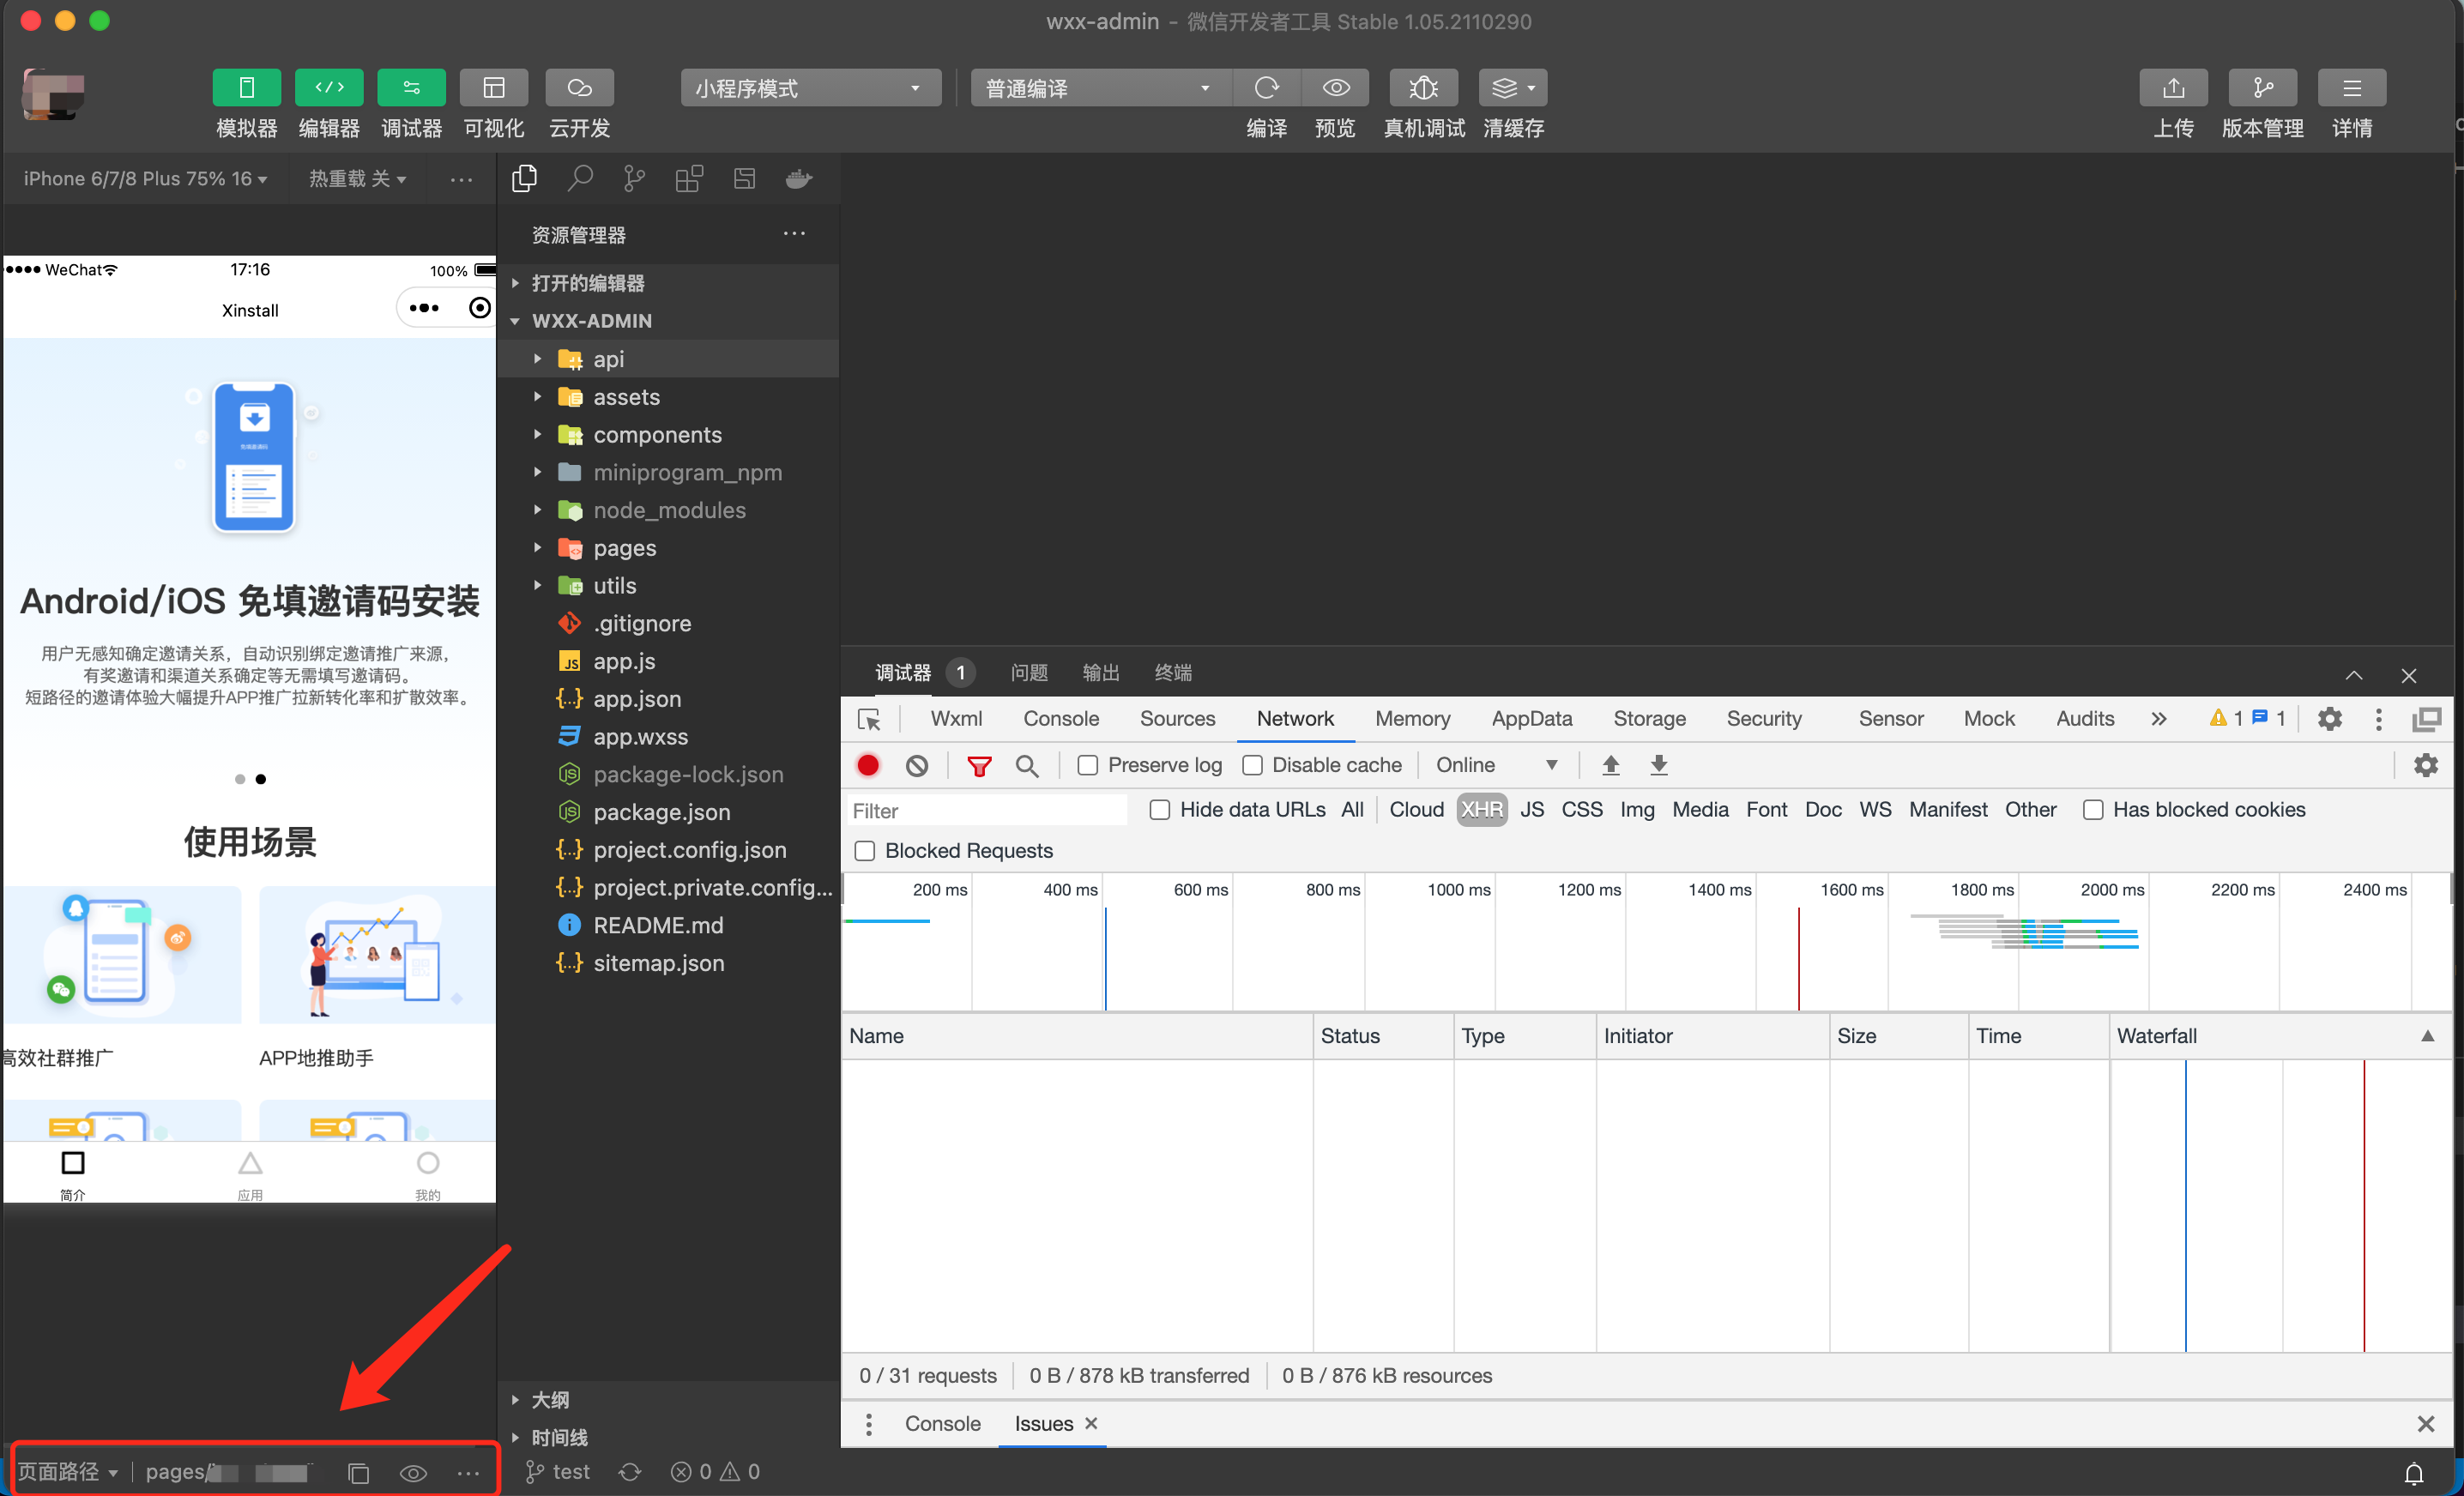Viewport: 2464px width, 1496px height.
Task: Open 热重载 hot reload dropdown
Action: [x=357, y=178]
